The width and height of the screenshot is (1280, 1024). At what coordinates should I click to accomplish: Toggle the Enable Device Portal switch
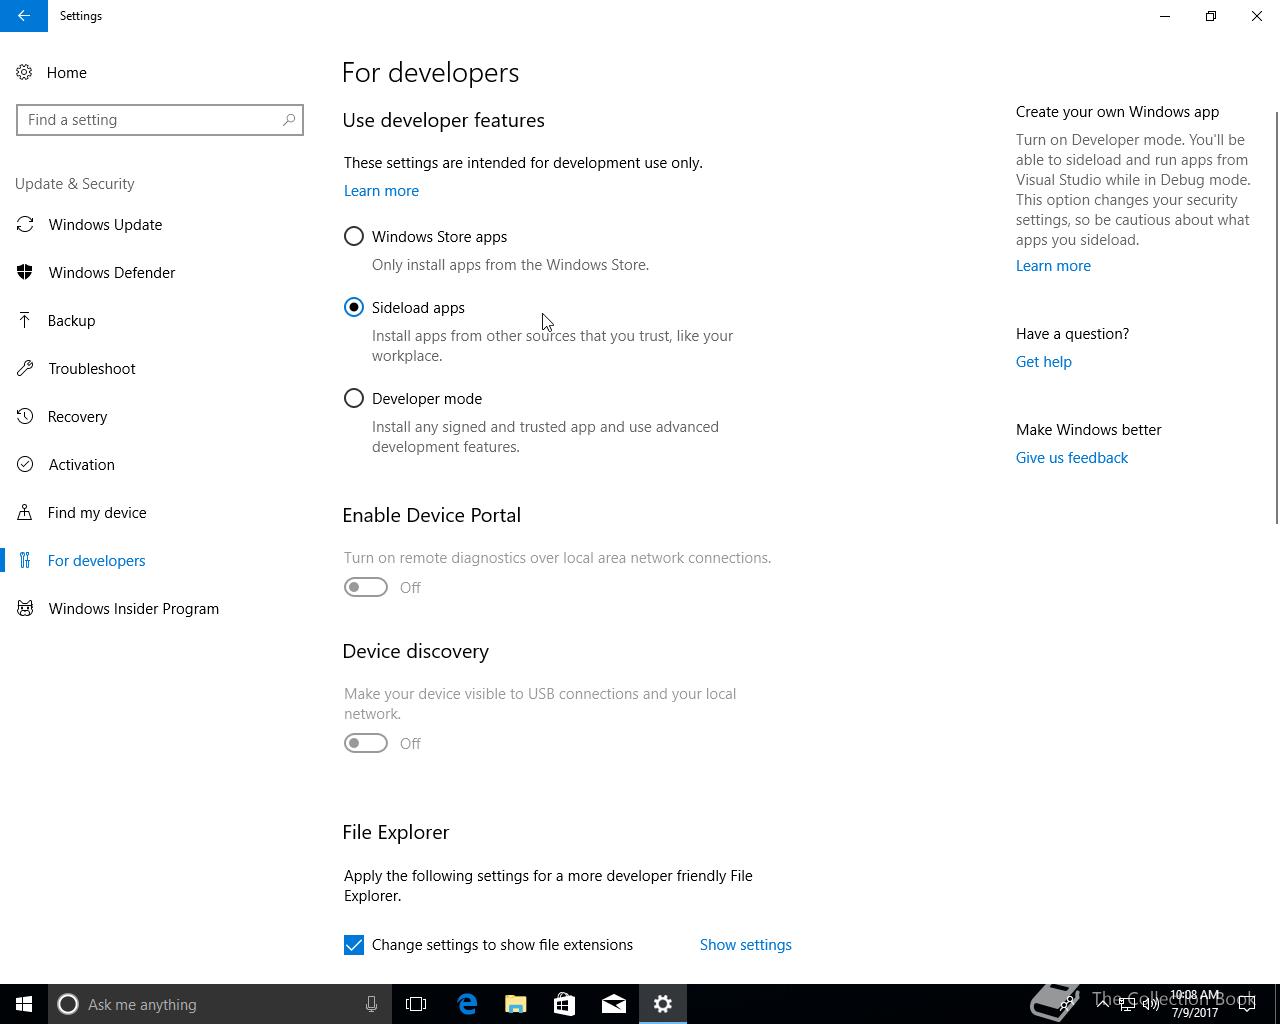click(366, 587)
